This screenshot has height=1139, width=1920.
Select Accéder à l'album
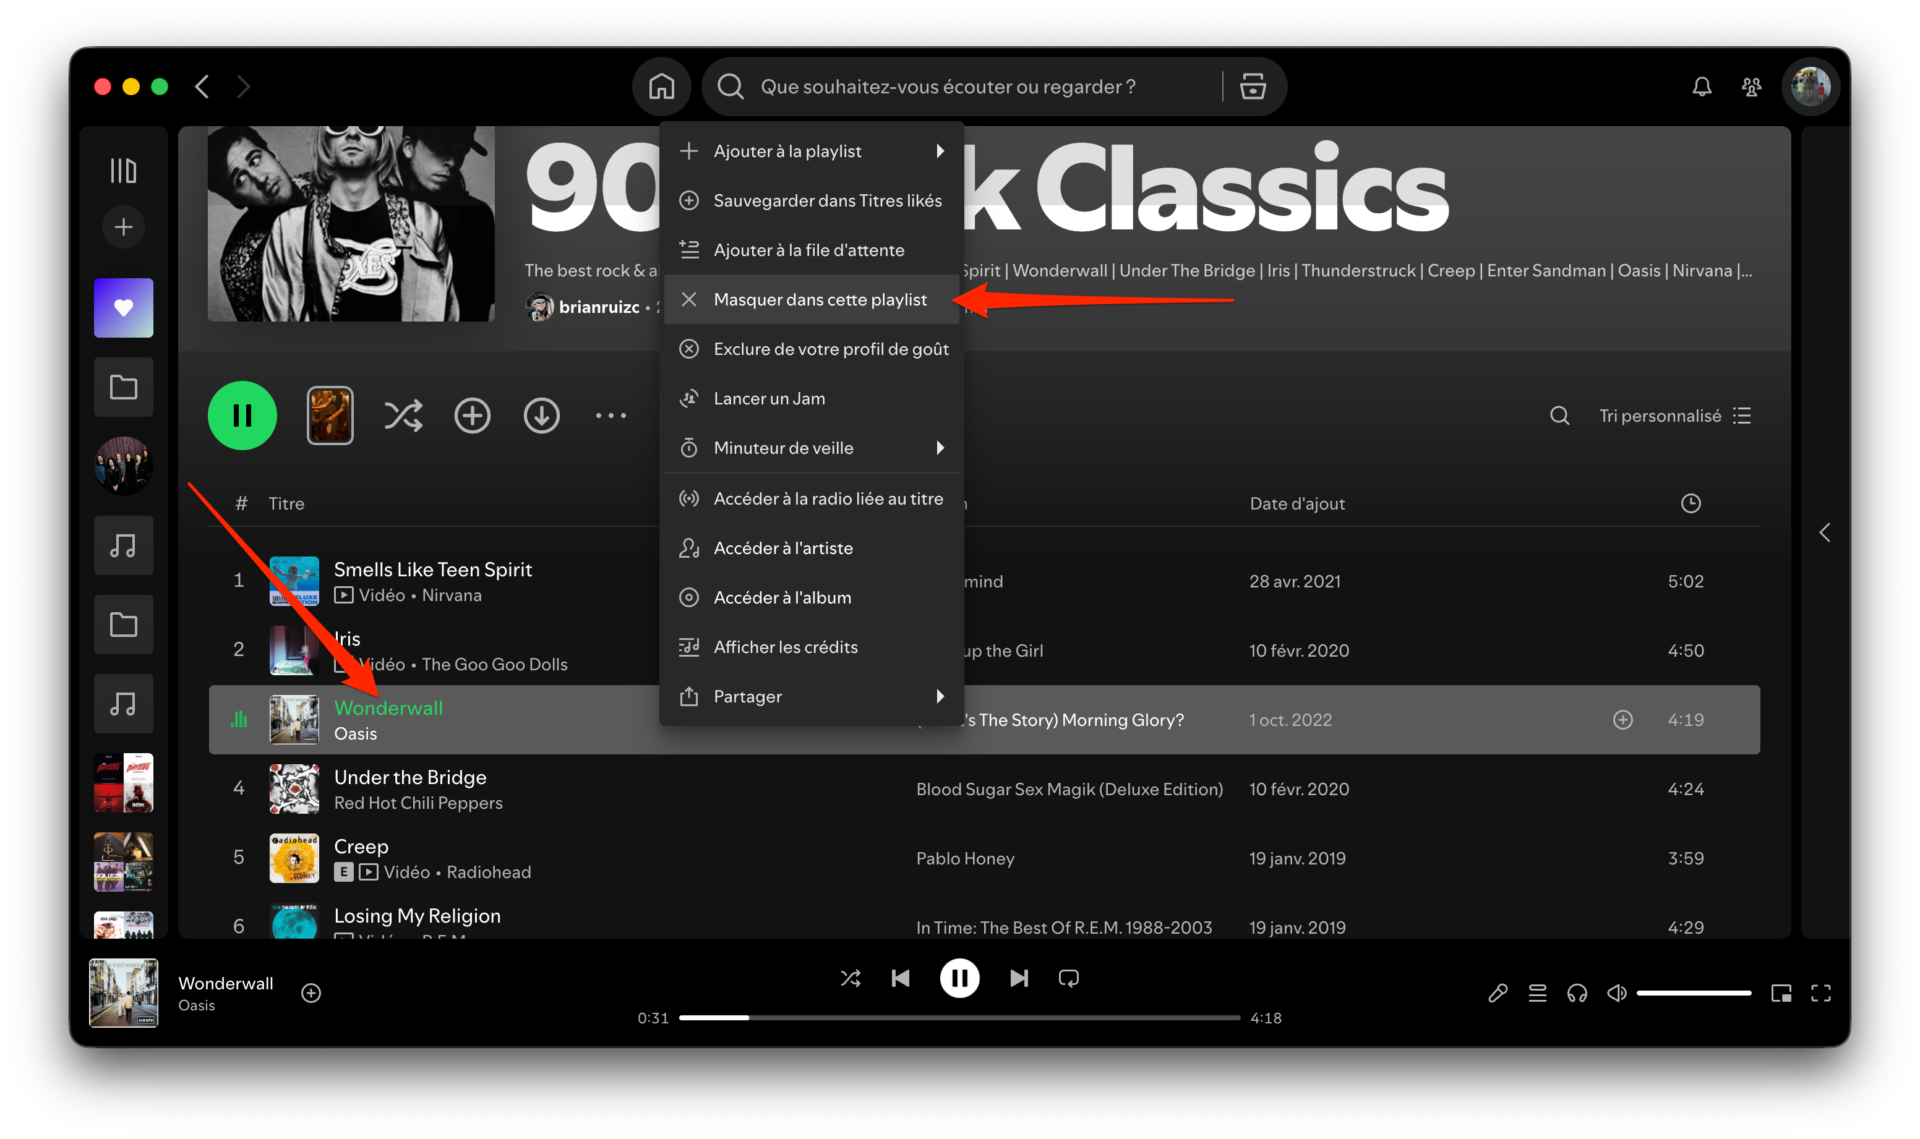click(x=812, y=597)
